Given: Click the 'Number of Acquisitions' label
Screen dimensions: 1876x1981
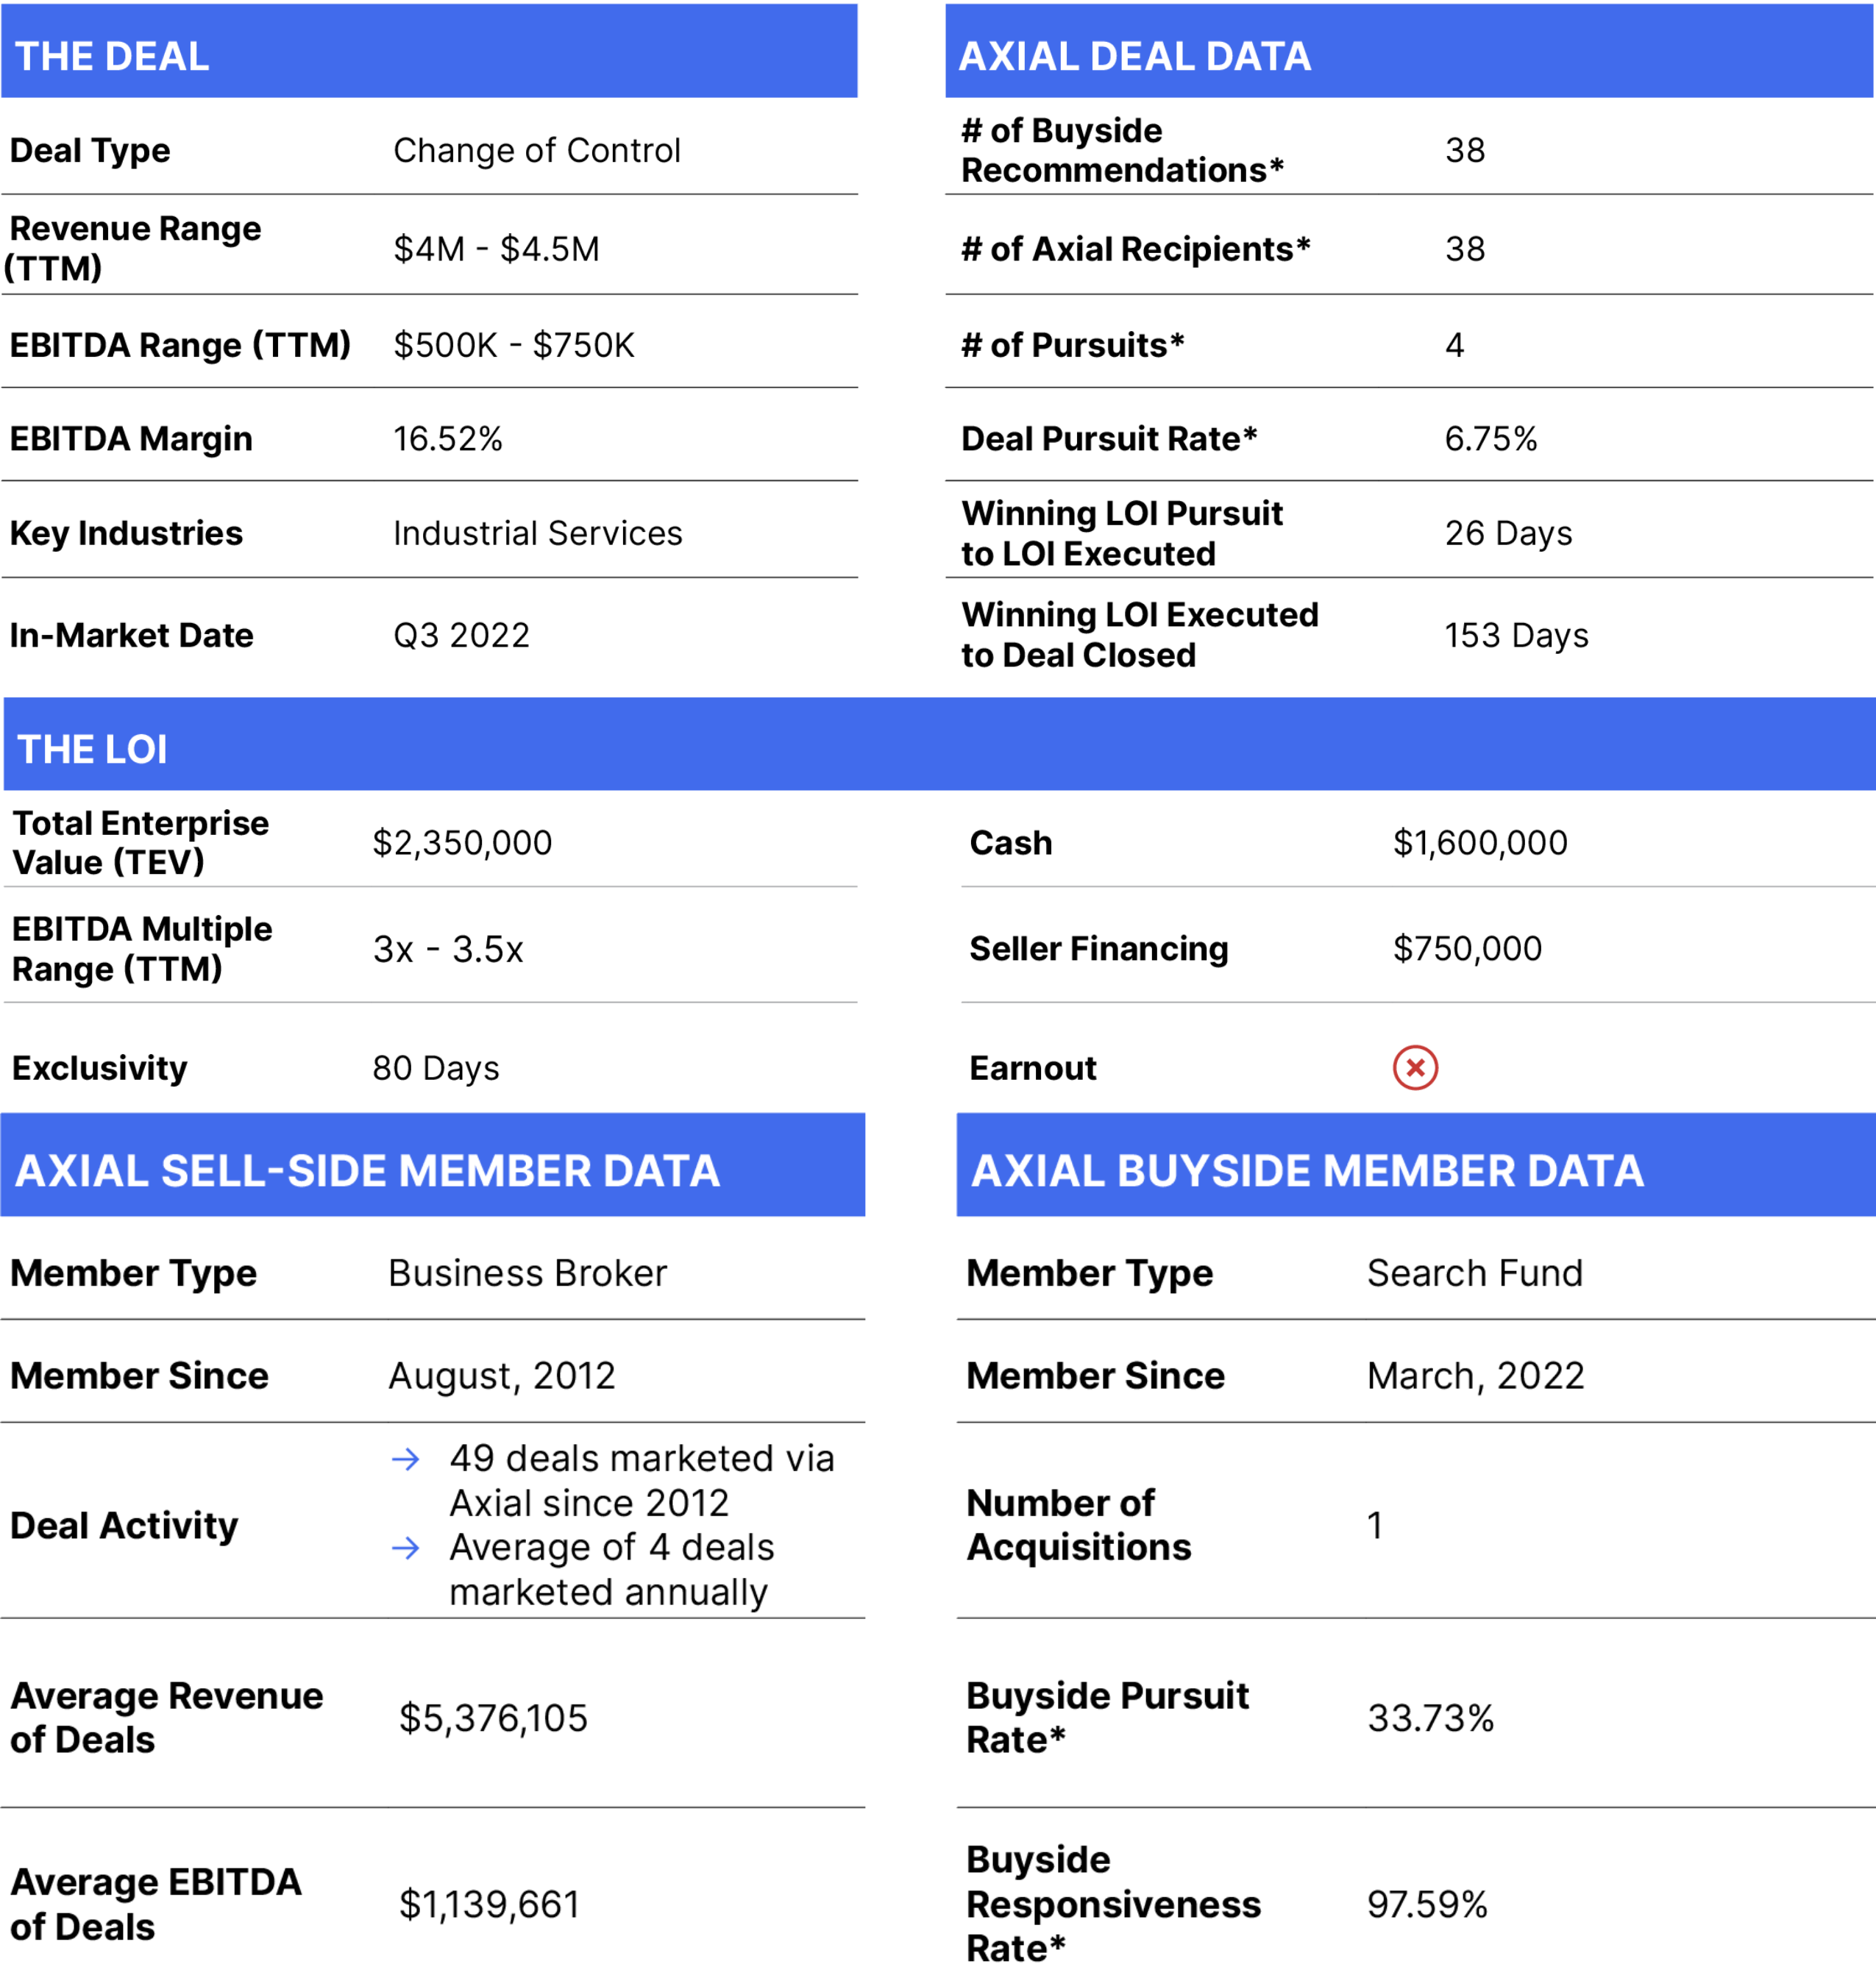Looking at the screenshot, I should [1079, 1525].
